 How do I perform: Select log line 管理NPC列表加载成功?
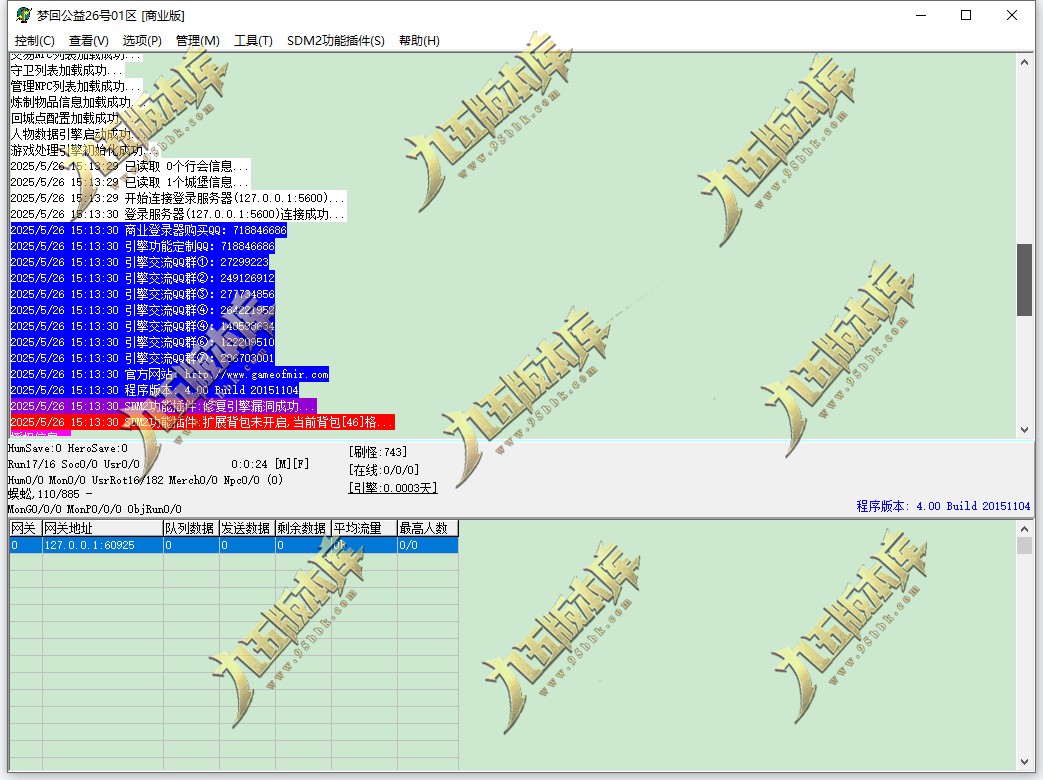76,86
